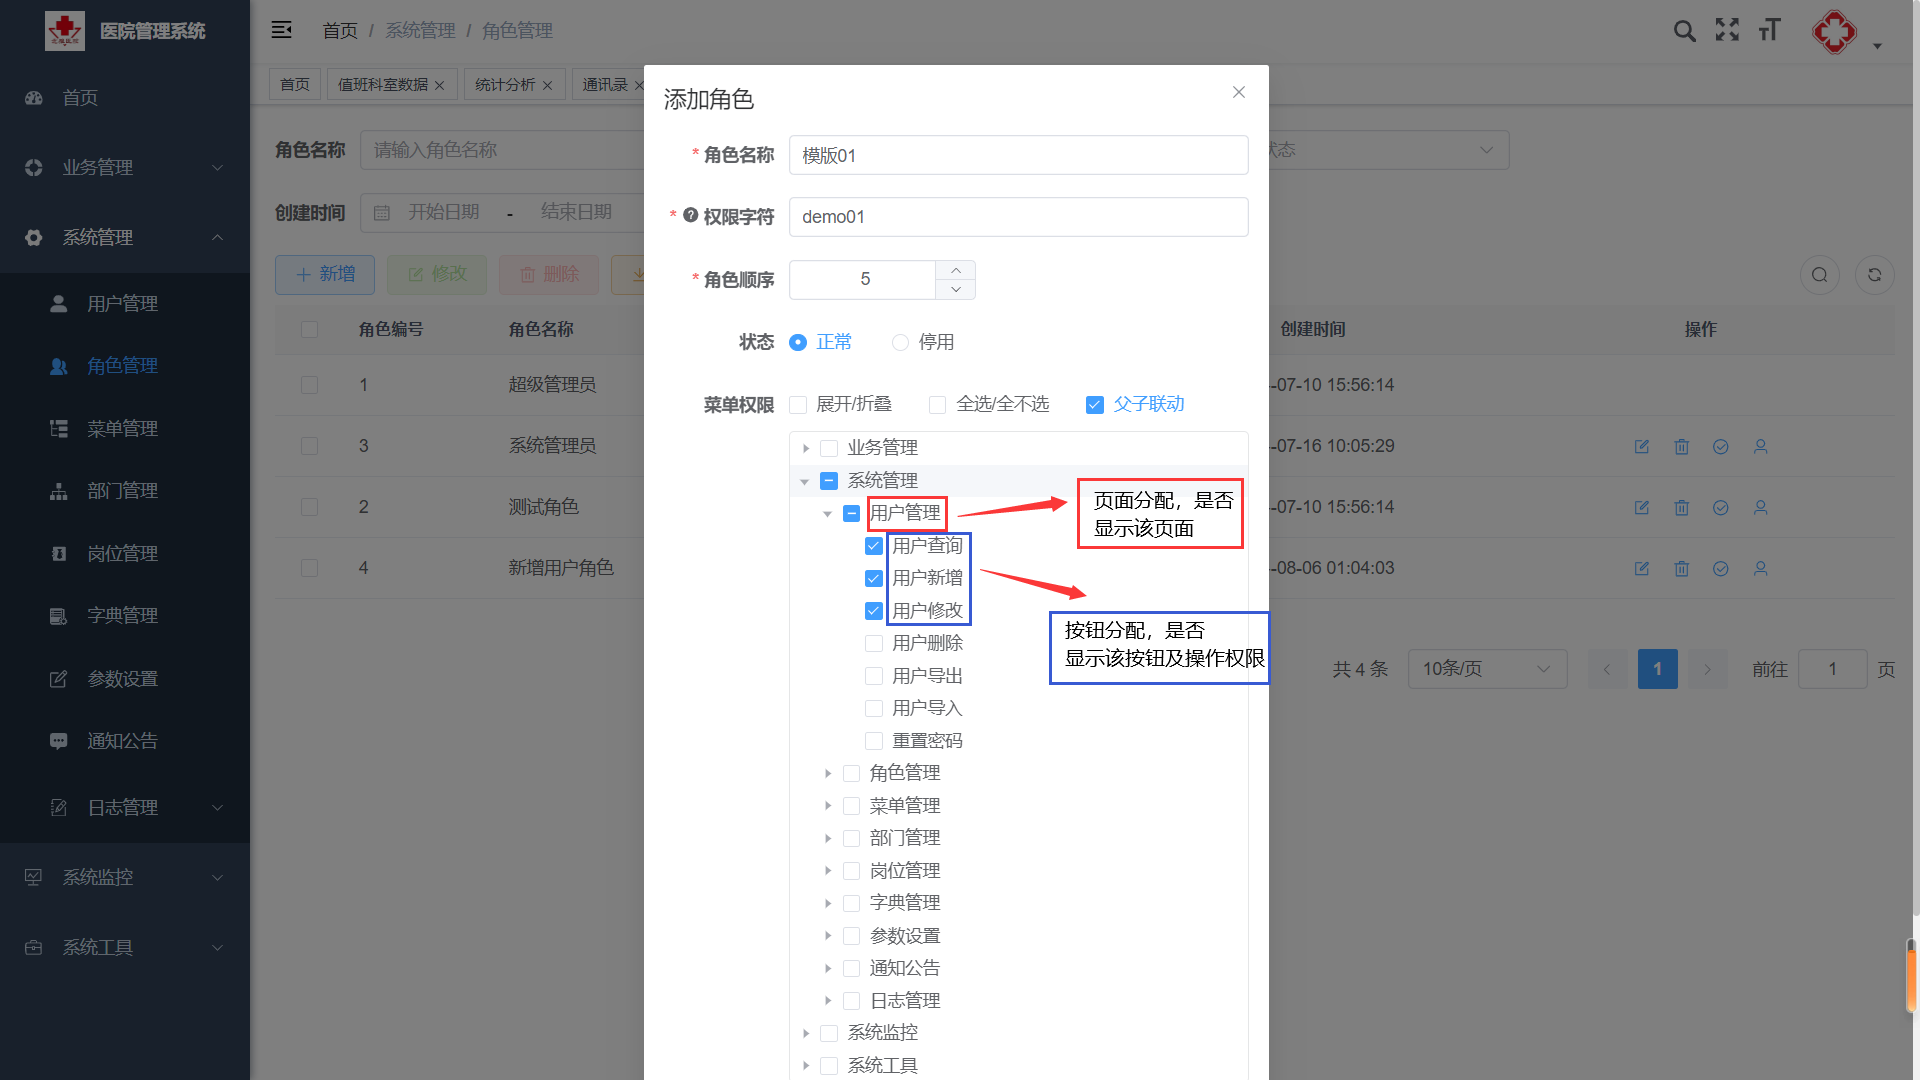
Task: Check the 用户删除 permission checkbox
Action: pyautogui.click(x=874, y=643)
